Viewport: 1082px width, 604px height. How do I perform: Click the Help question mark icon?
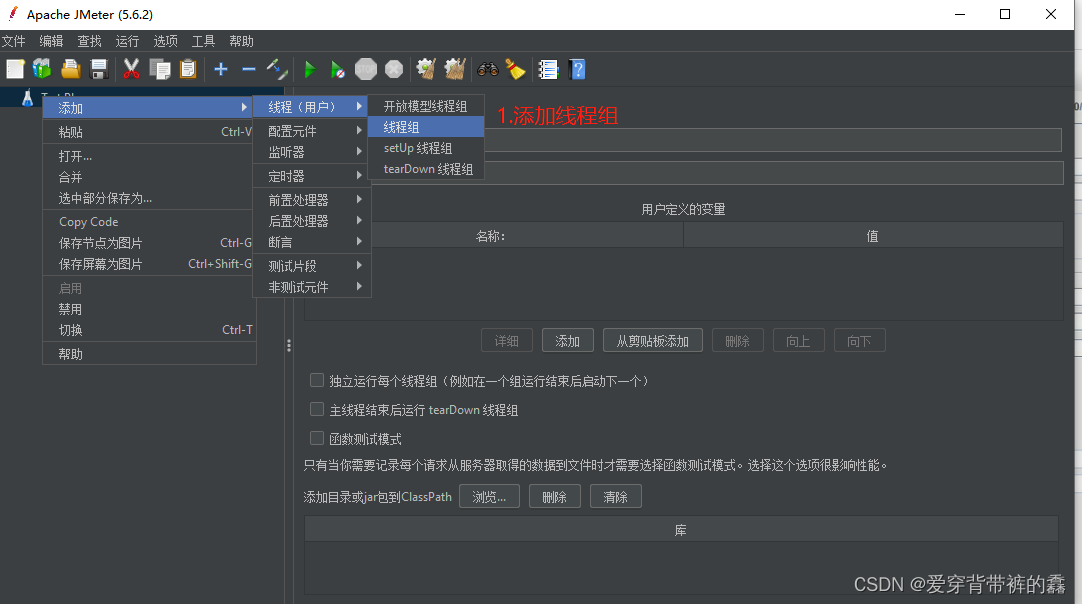tap(578, 69)
